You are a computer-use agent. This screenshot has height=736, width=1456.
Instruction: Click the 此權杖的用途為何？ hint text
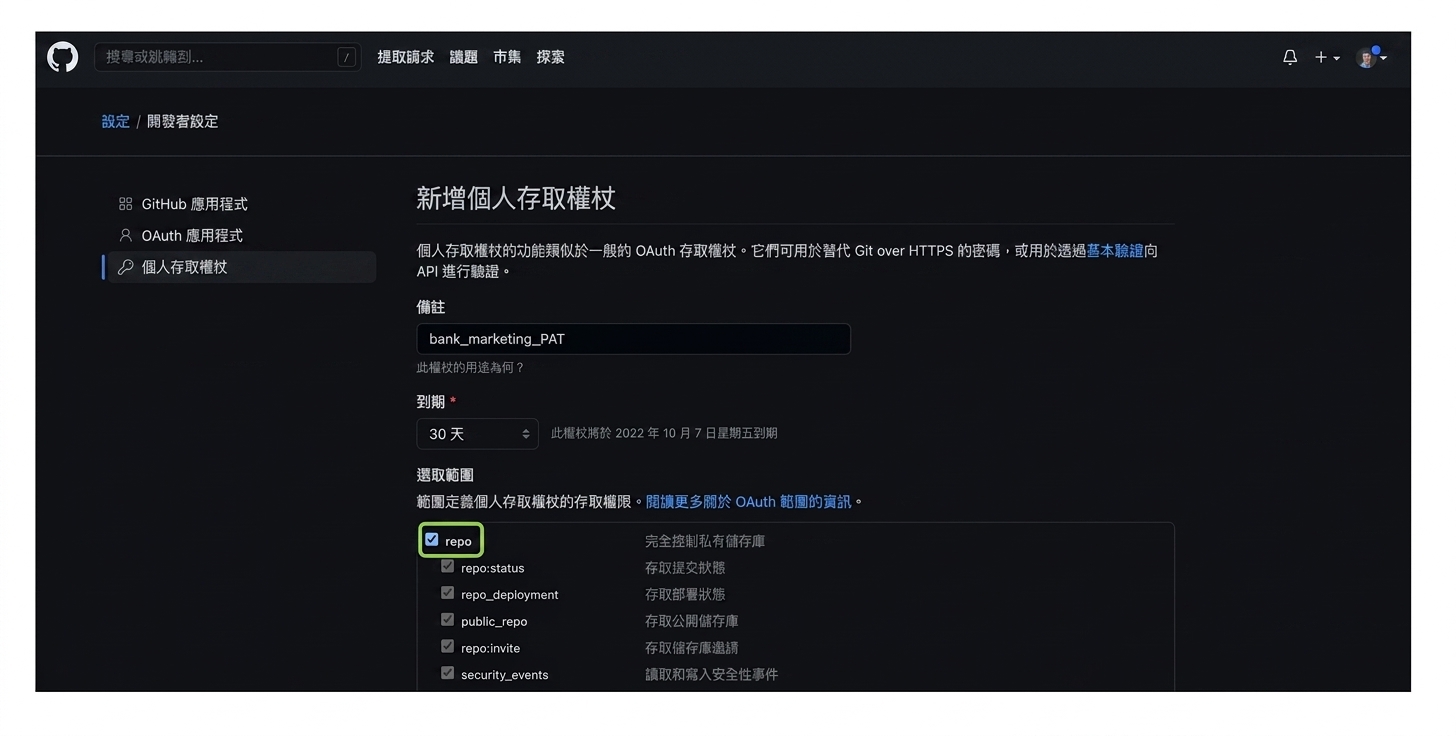coord(470,368)
